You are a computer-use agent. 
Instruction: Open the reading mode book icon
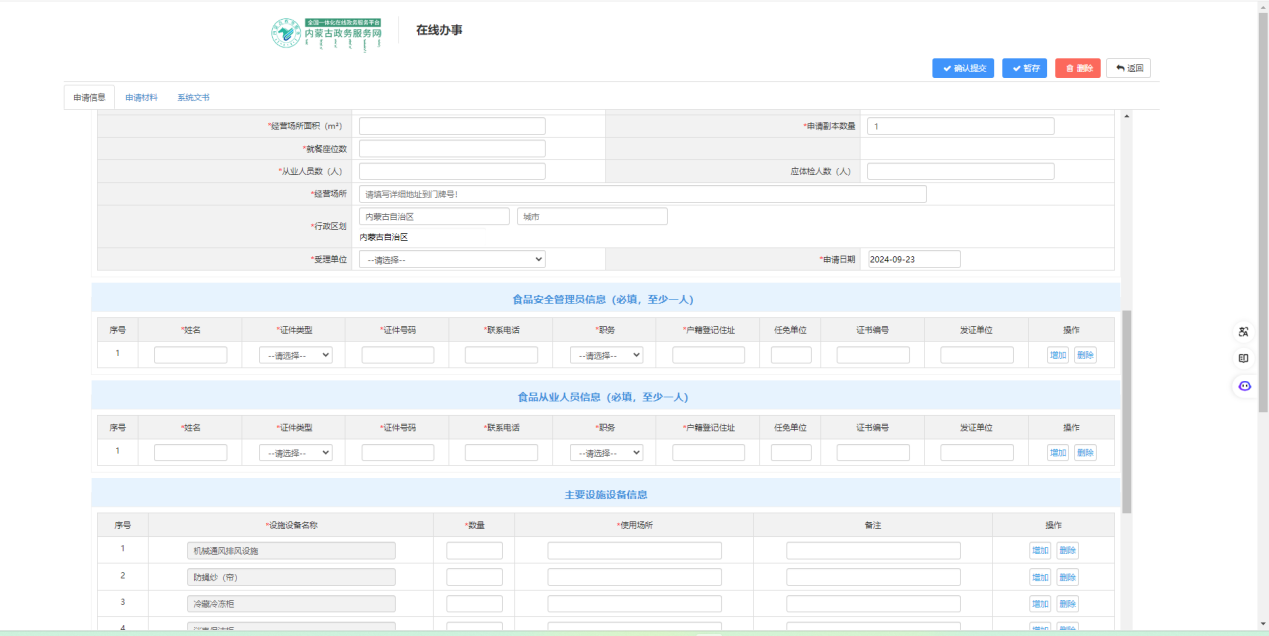click(1244, 358)
